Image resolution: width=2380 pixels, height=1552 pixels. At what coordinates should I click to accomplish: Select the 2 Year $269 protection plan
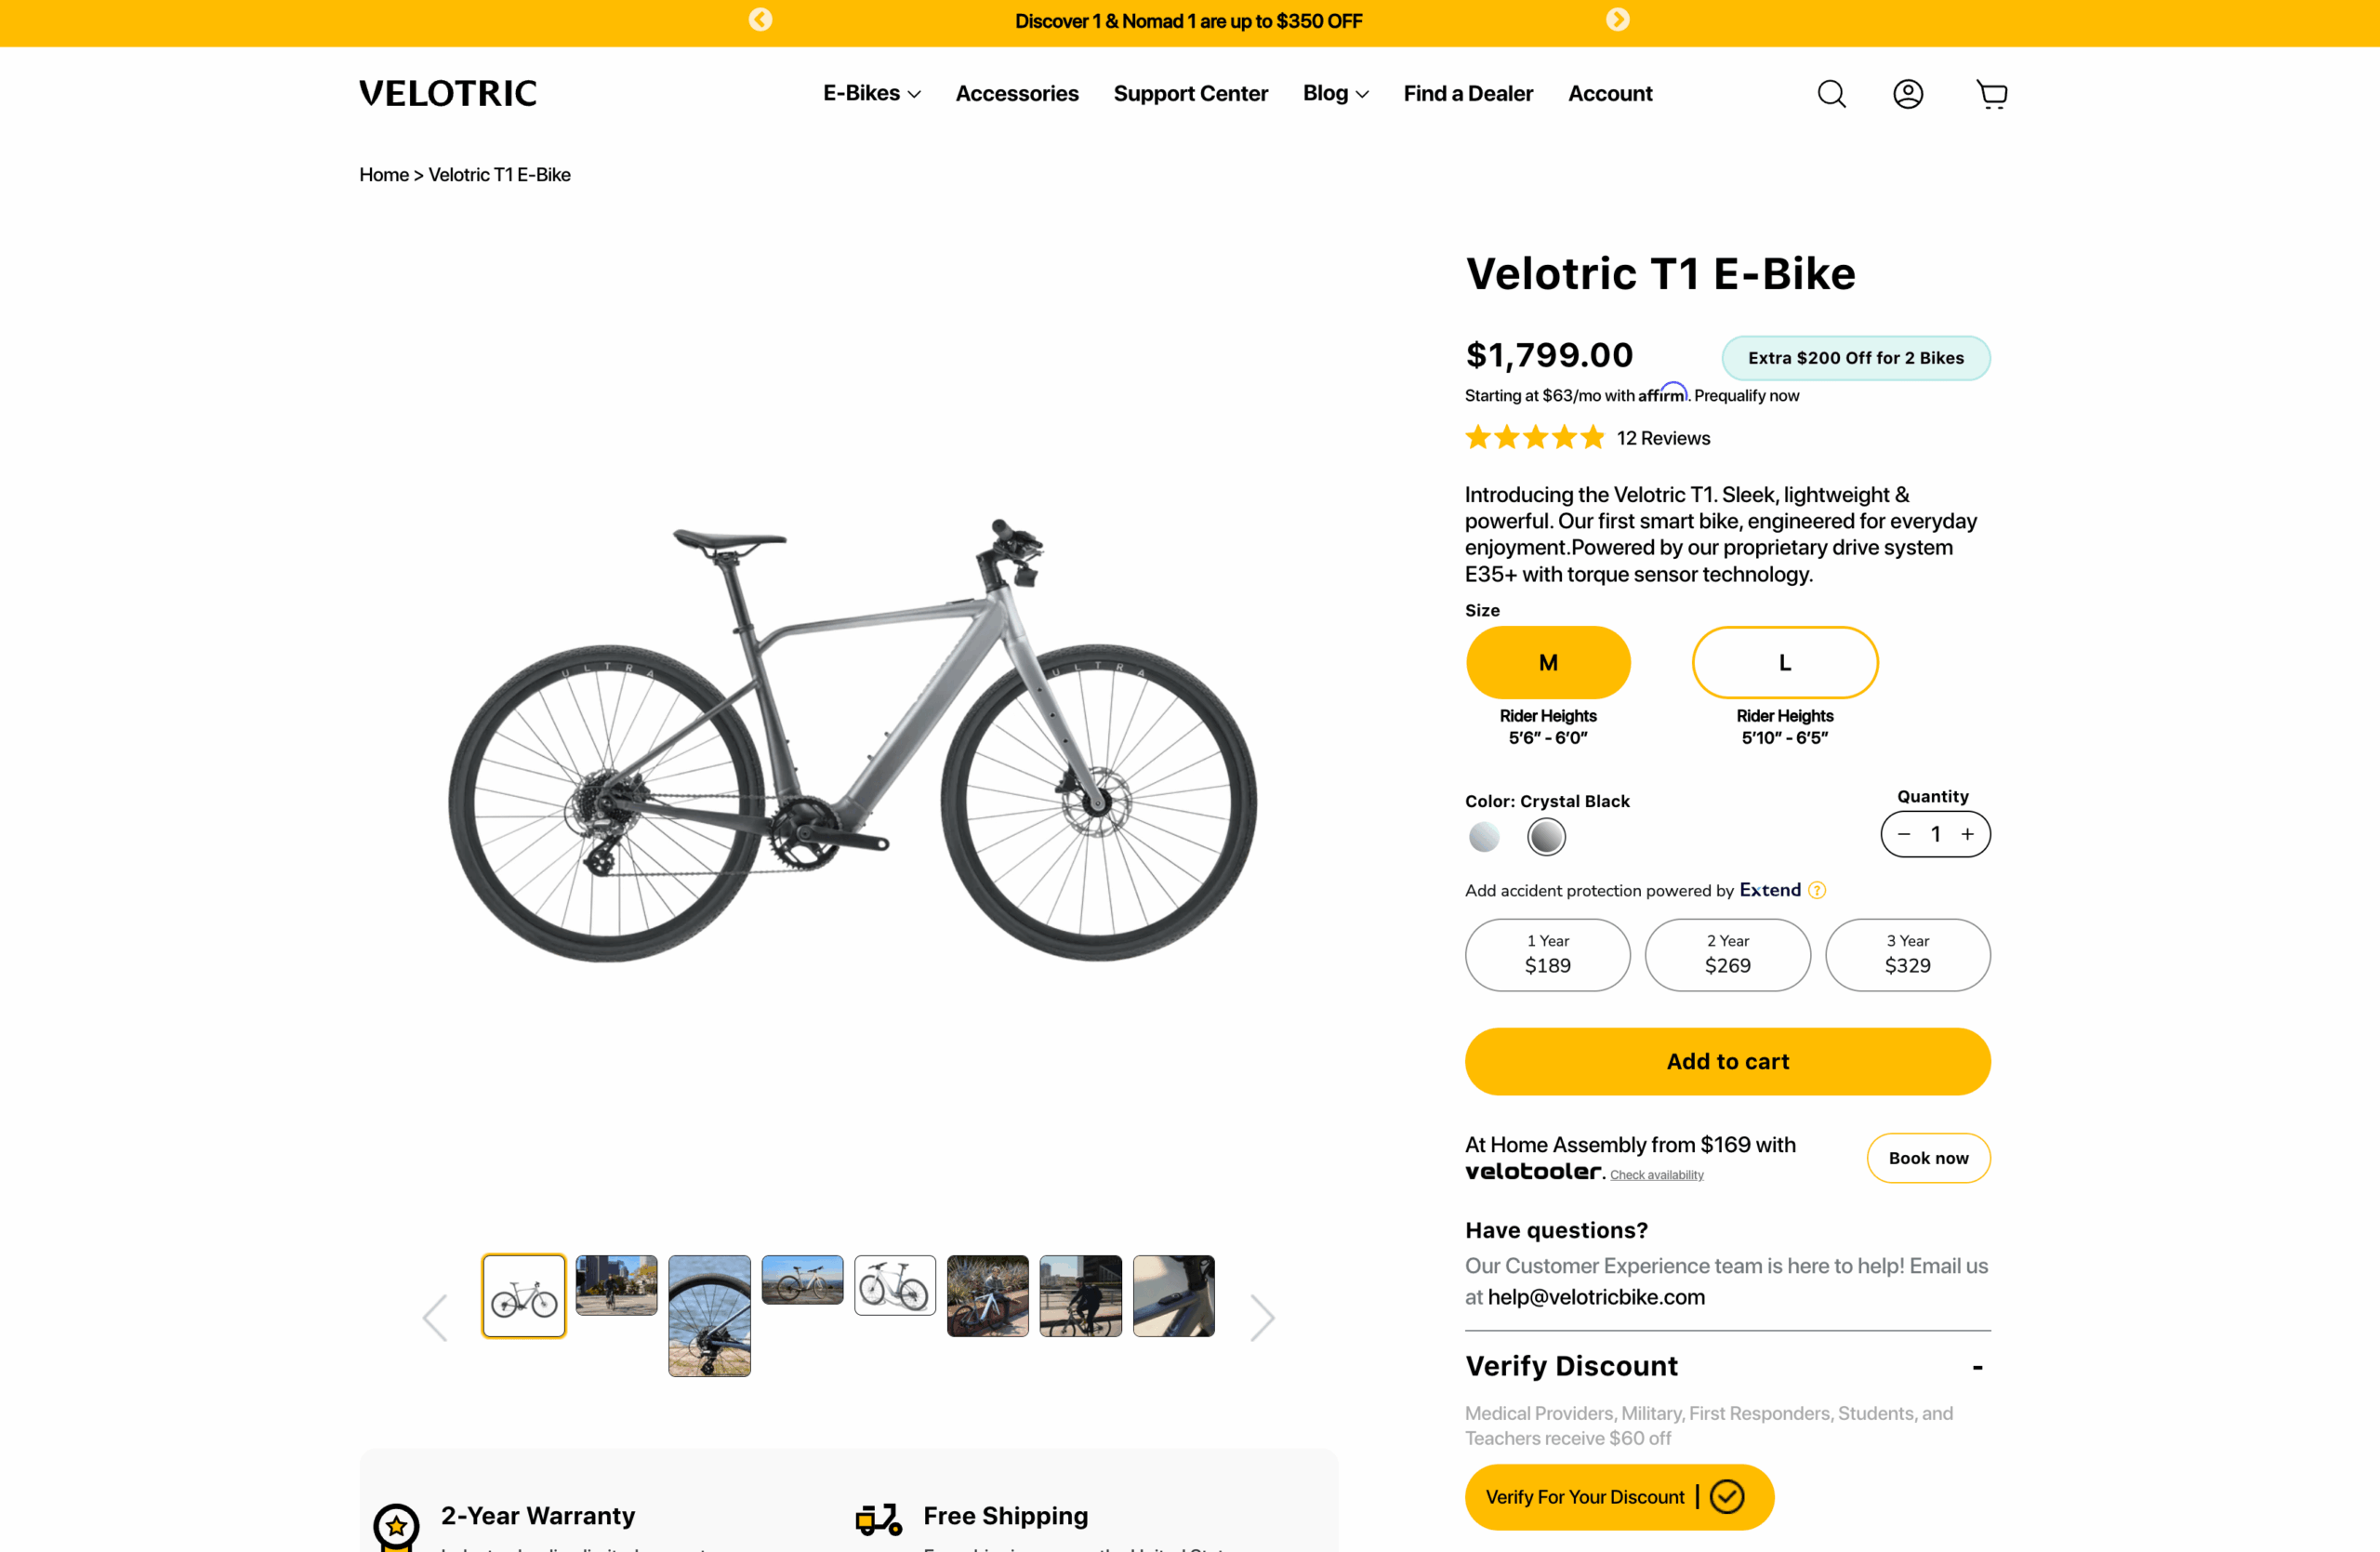pyautogui.click(x=1727, y=954)
